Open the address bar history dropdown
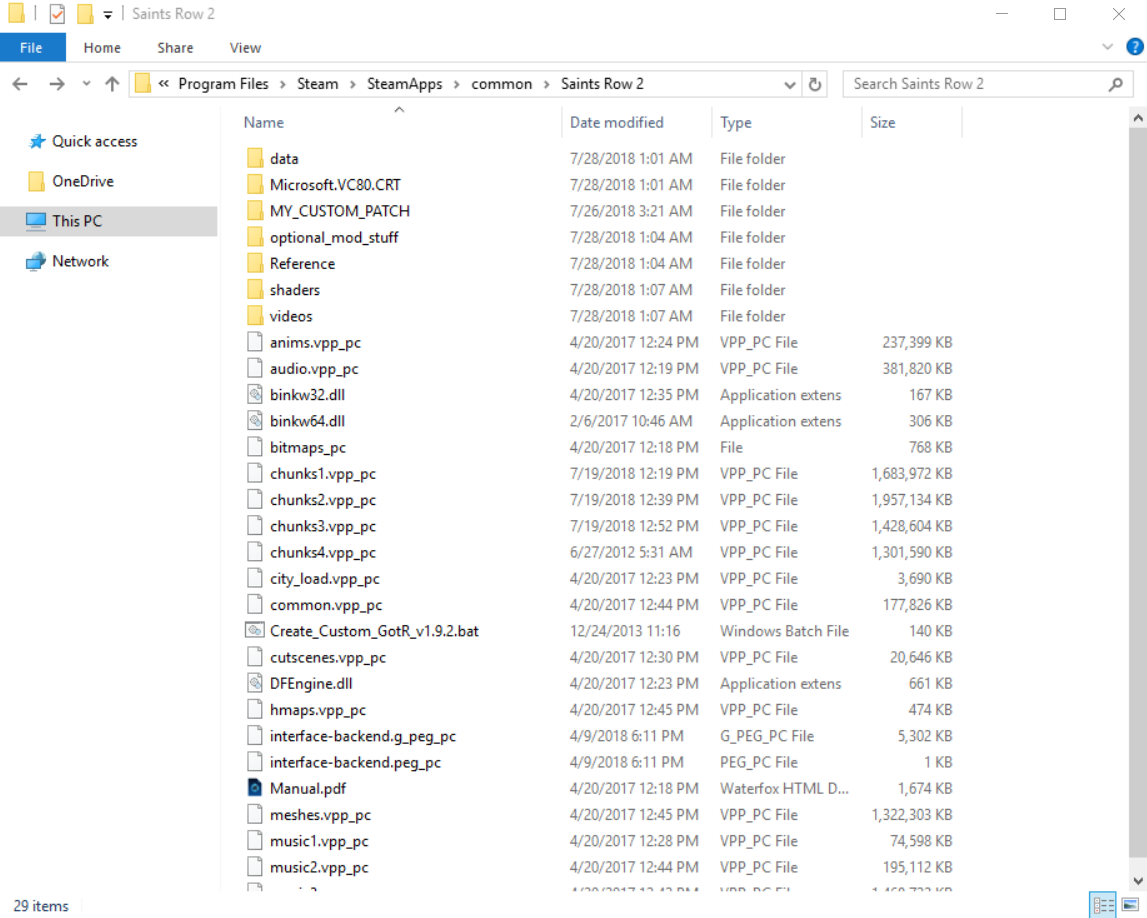 coord(789,84)
